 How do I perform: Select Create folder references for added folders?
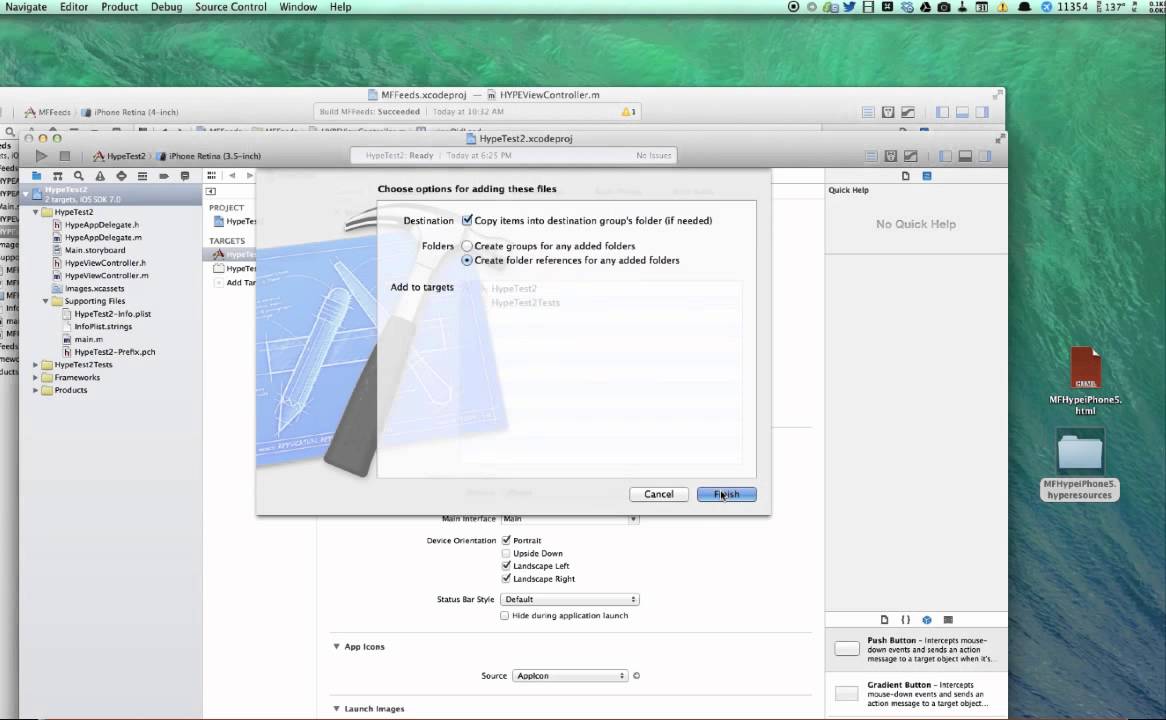pos(467,260)
